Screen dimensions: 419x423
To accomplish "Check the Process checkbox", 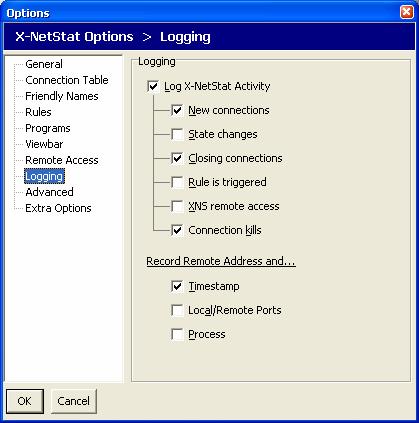I will click(177, 334).
